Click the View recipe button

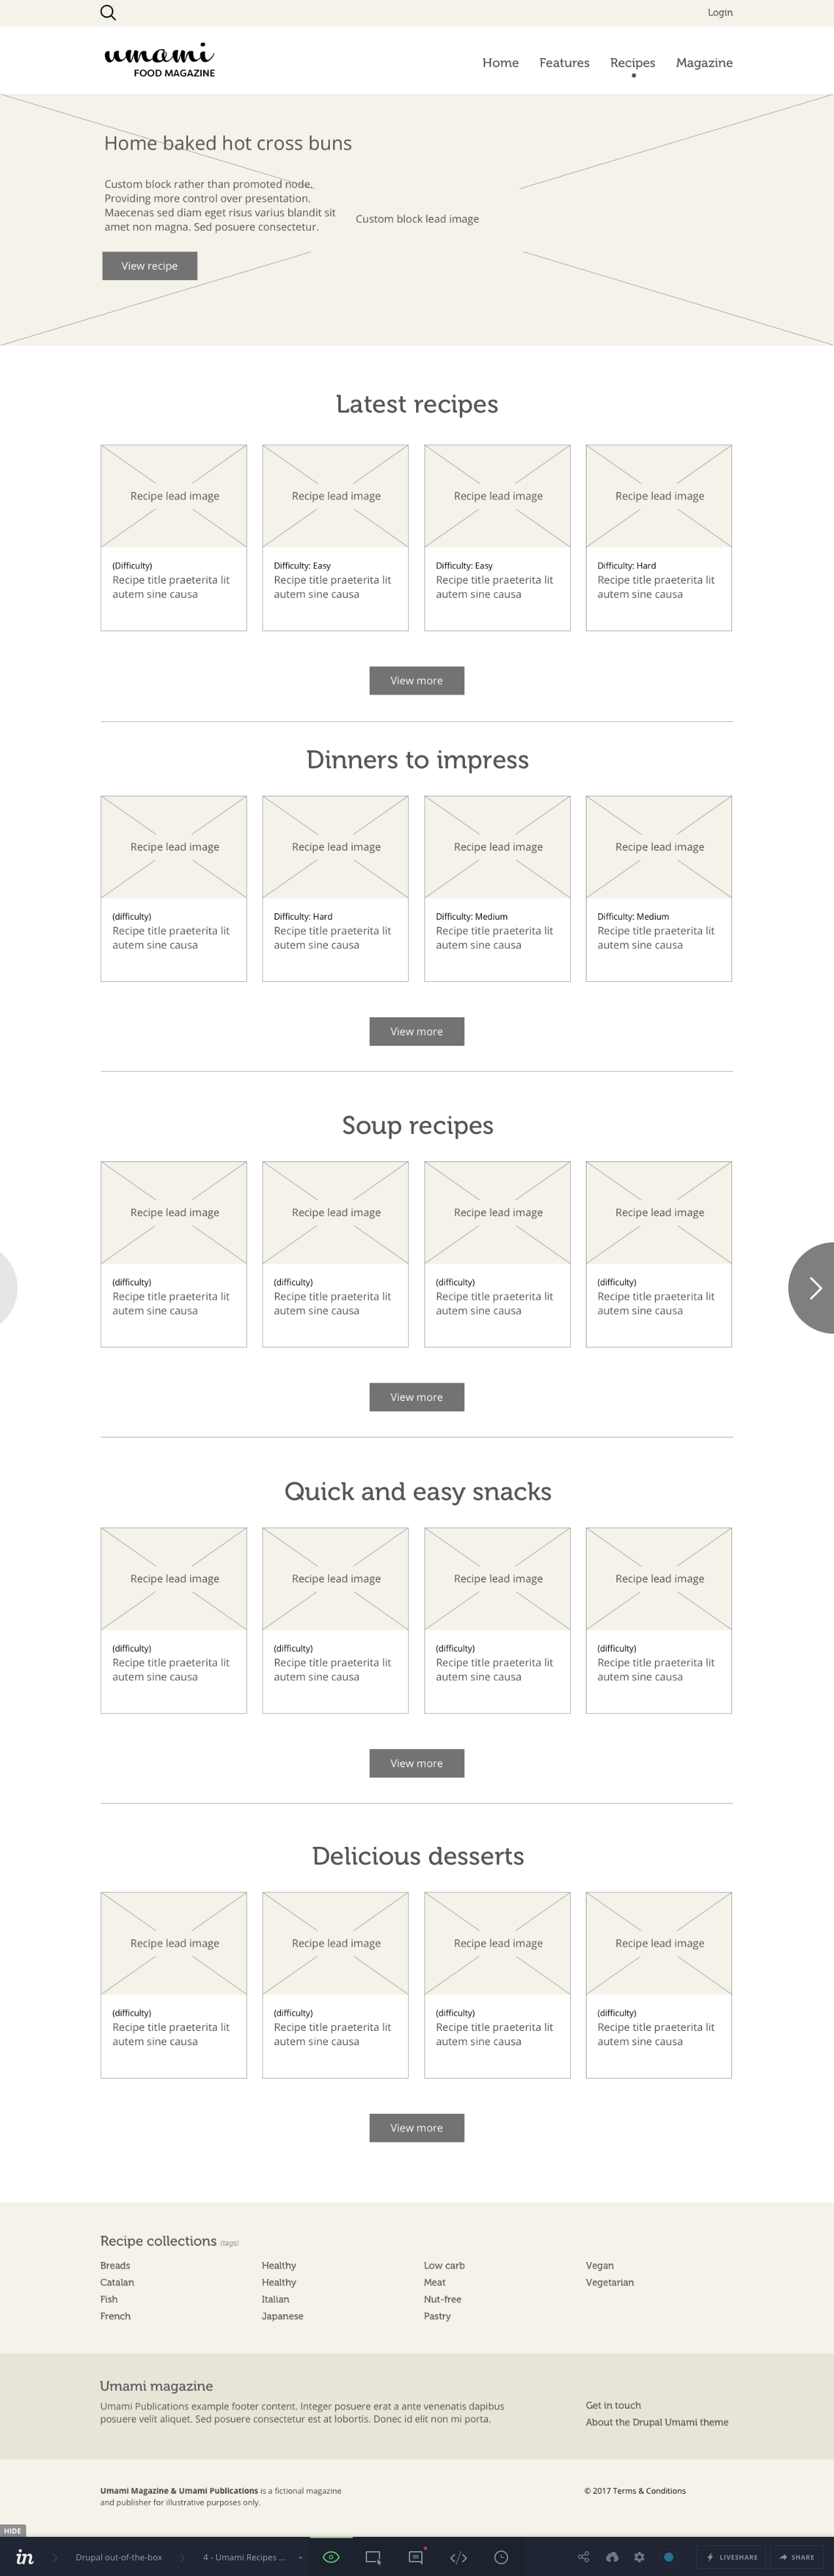[149, 265]
